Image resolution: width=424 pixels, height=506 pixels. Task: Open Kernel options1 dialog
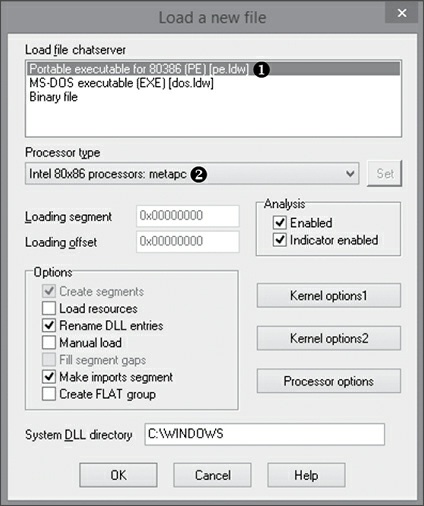tap(329, 296)
